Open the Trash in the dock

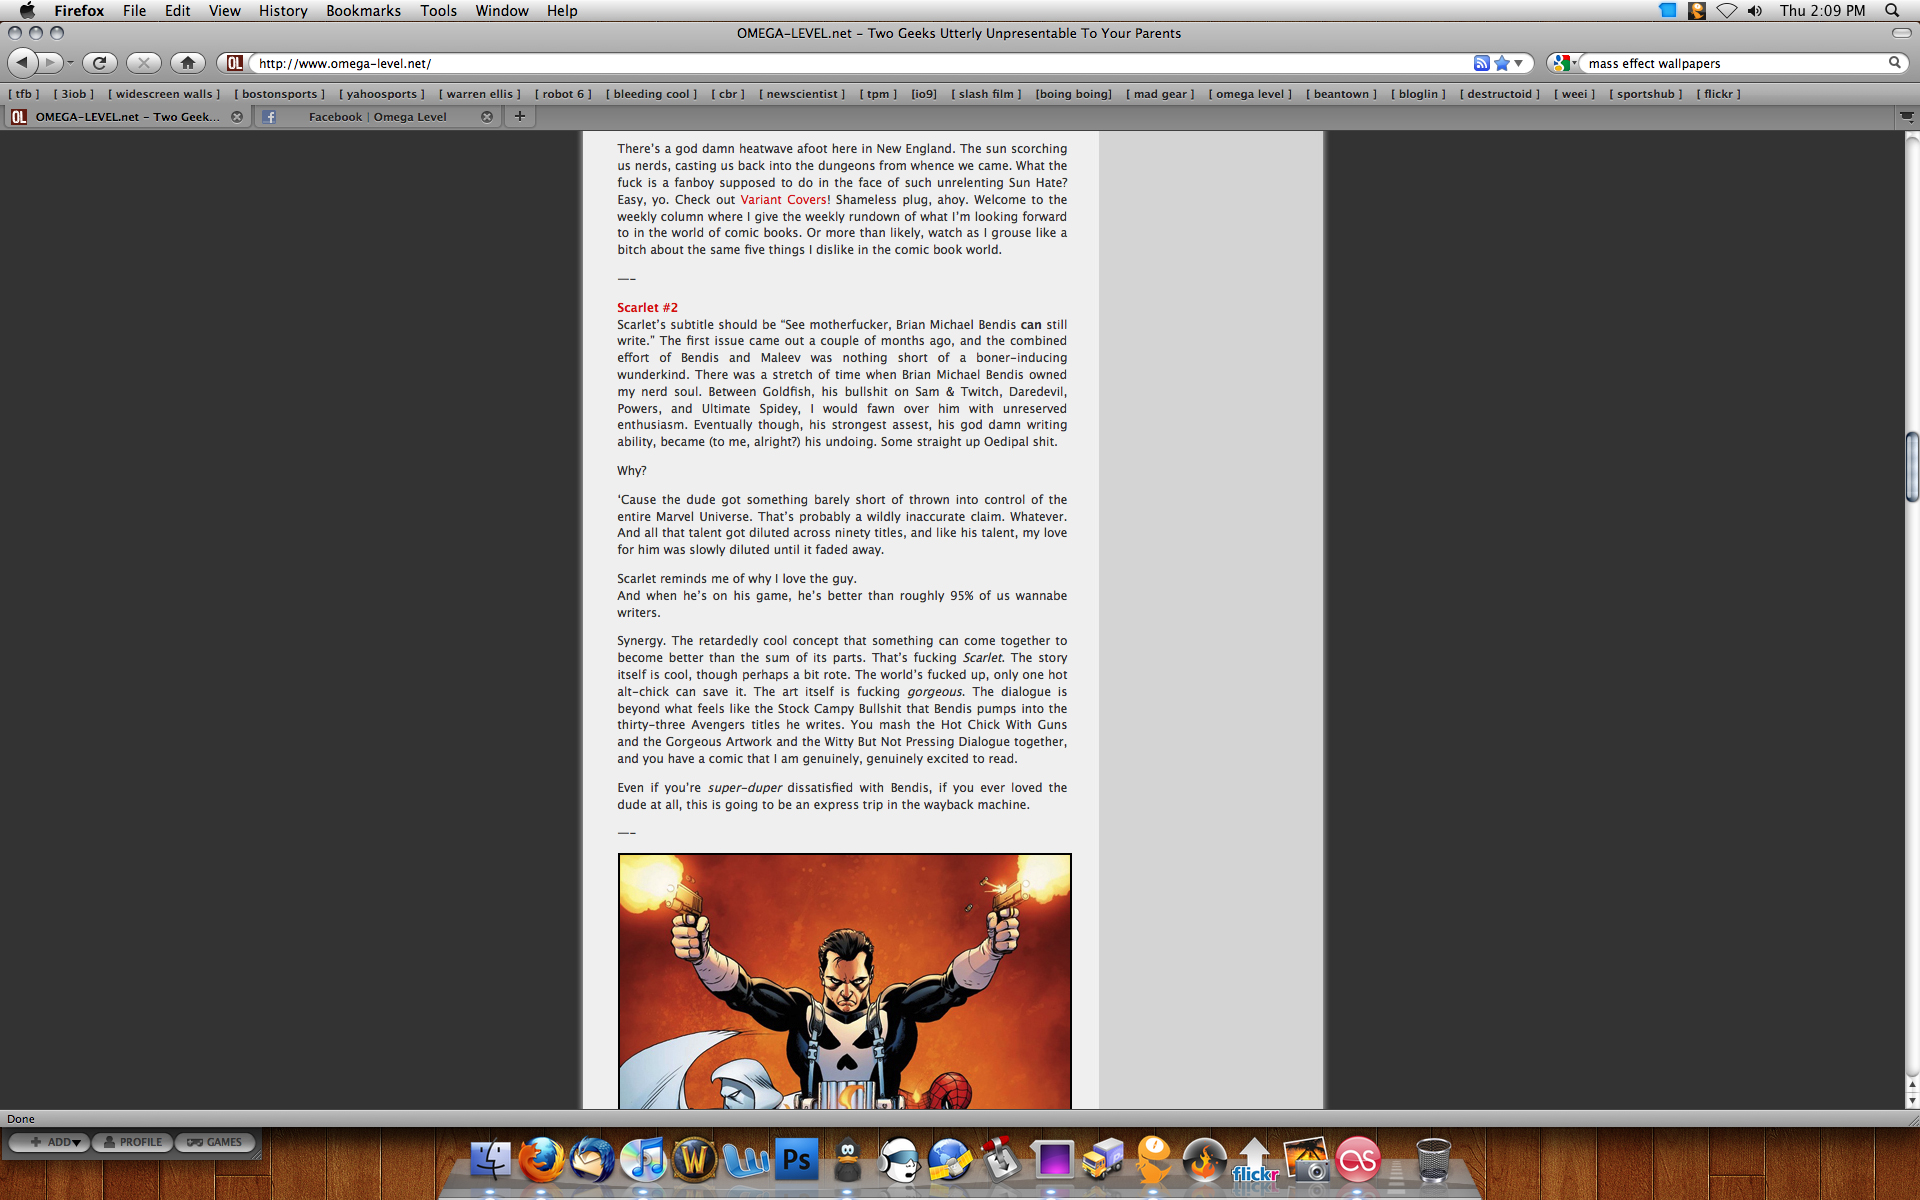[x=1434, y=1160]
